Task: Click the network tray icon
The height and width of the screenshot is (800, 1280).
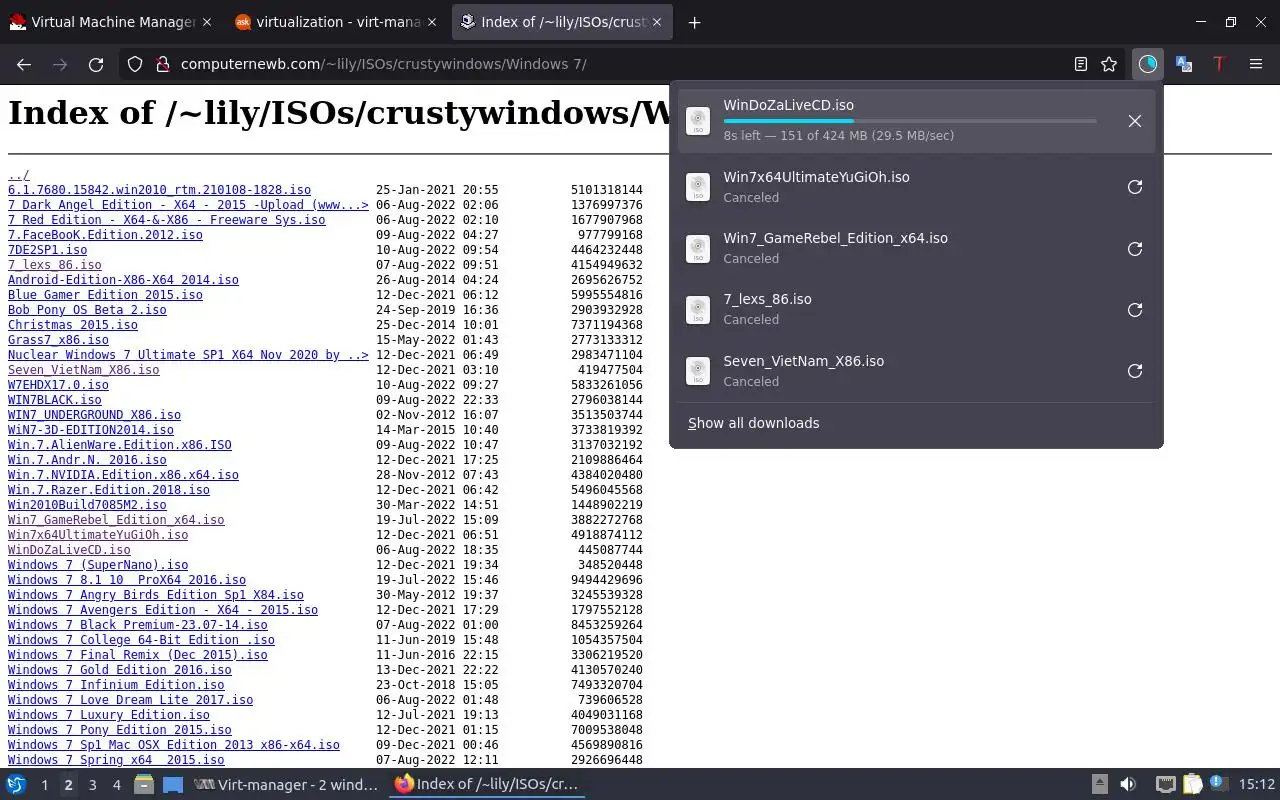Action: point(1166,785)
